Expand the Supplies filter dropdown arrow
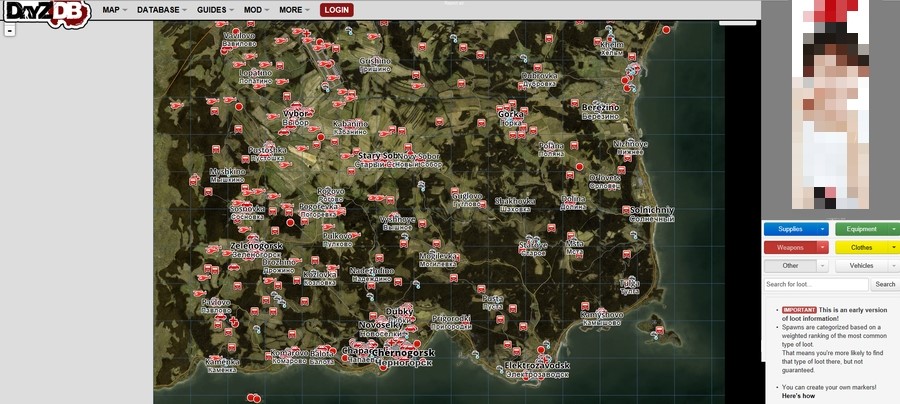The image size is (900, 404). (x=823, y=229)
